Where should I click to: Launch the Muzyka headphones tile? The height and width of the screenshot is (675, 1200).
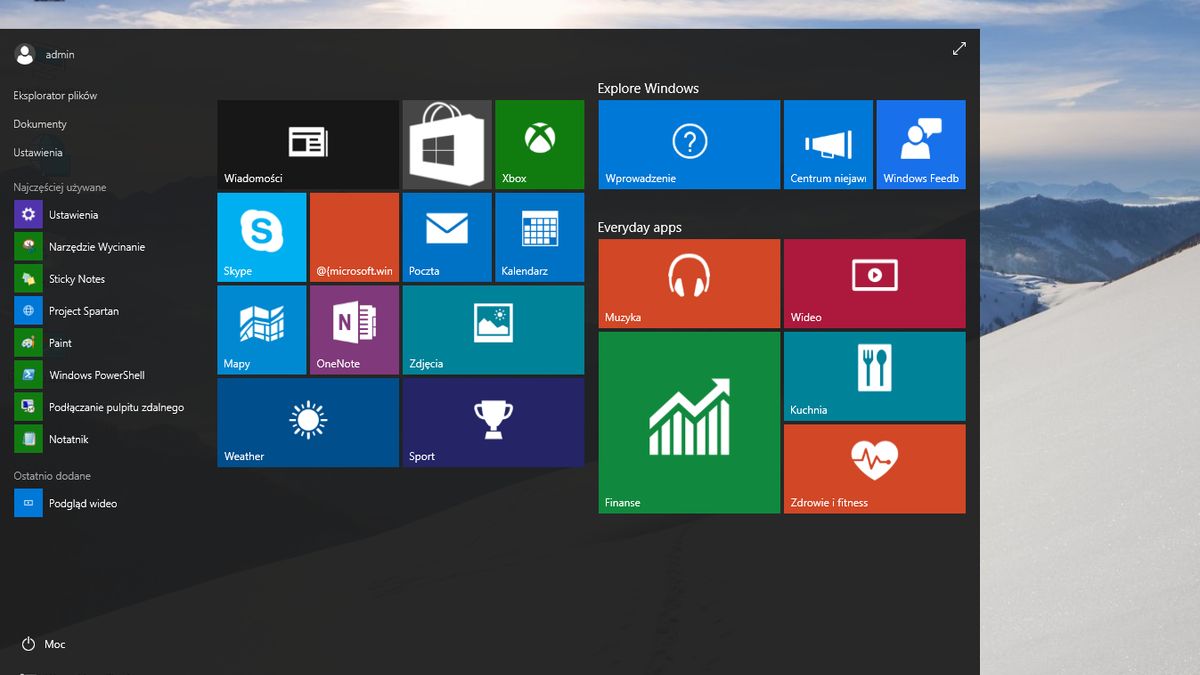pos(689,283)
